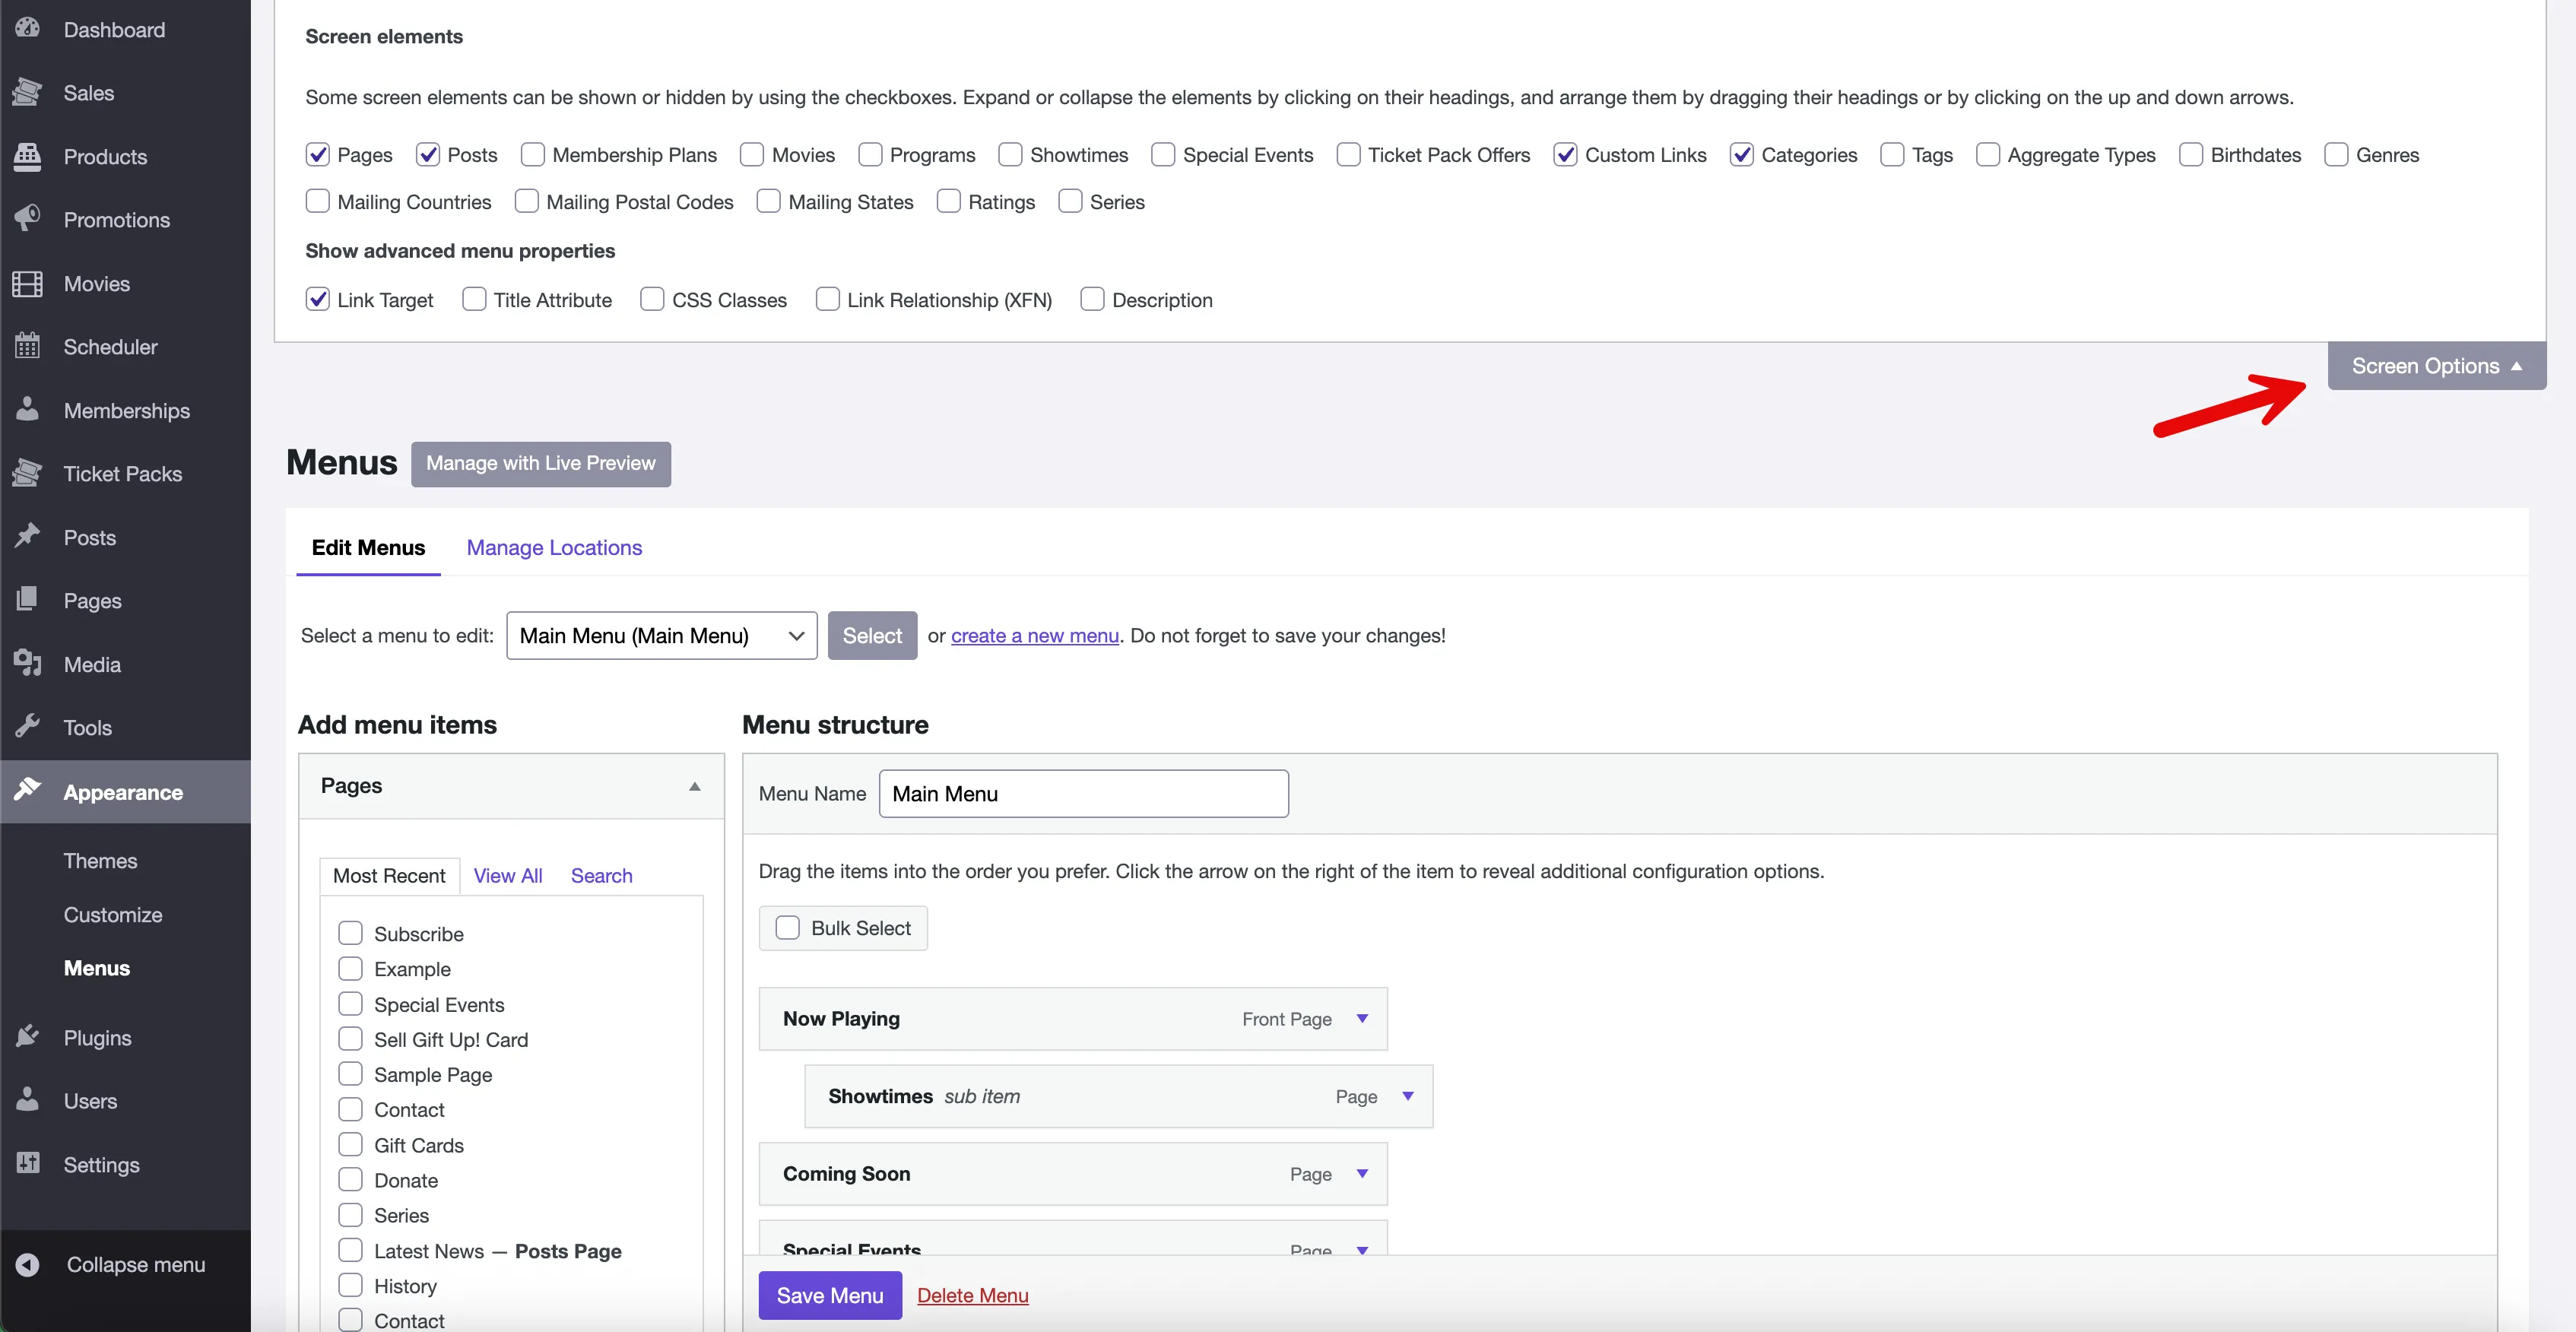
Task: Open Plugins plug icon
Action: click(x=28, y=1037)
